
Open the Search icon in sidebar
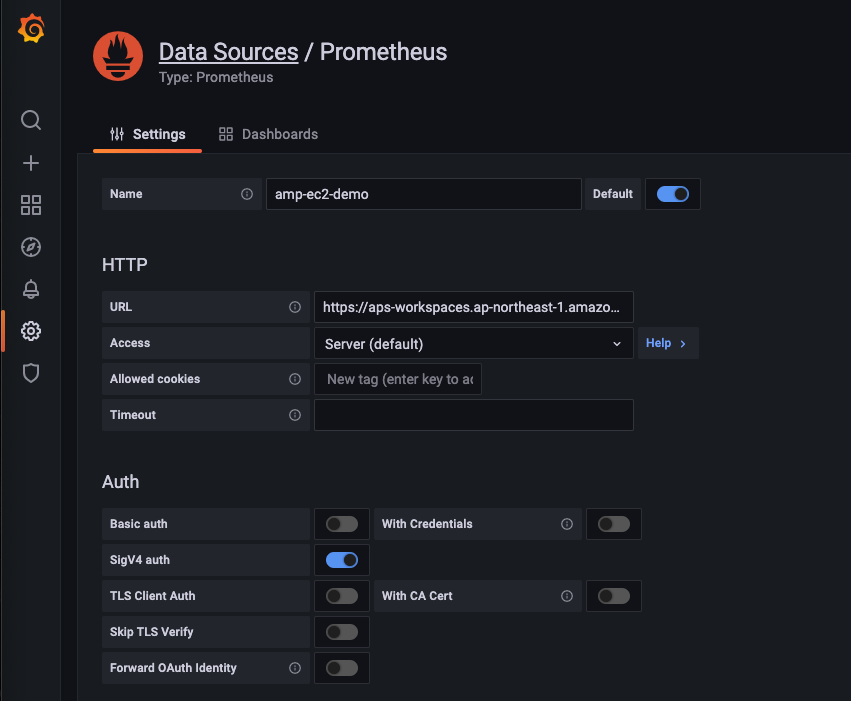pyautogui.click(x=31, y=121)
